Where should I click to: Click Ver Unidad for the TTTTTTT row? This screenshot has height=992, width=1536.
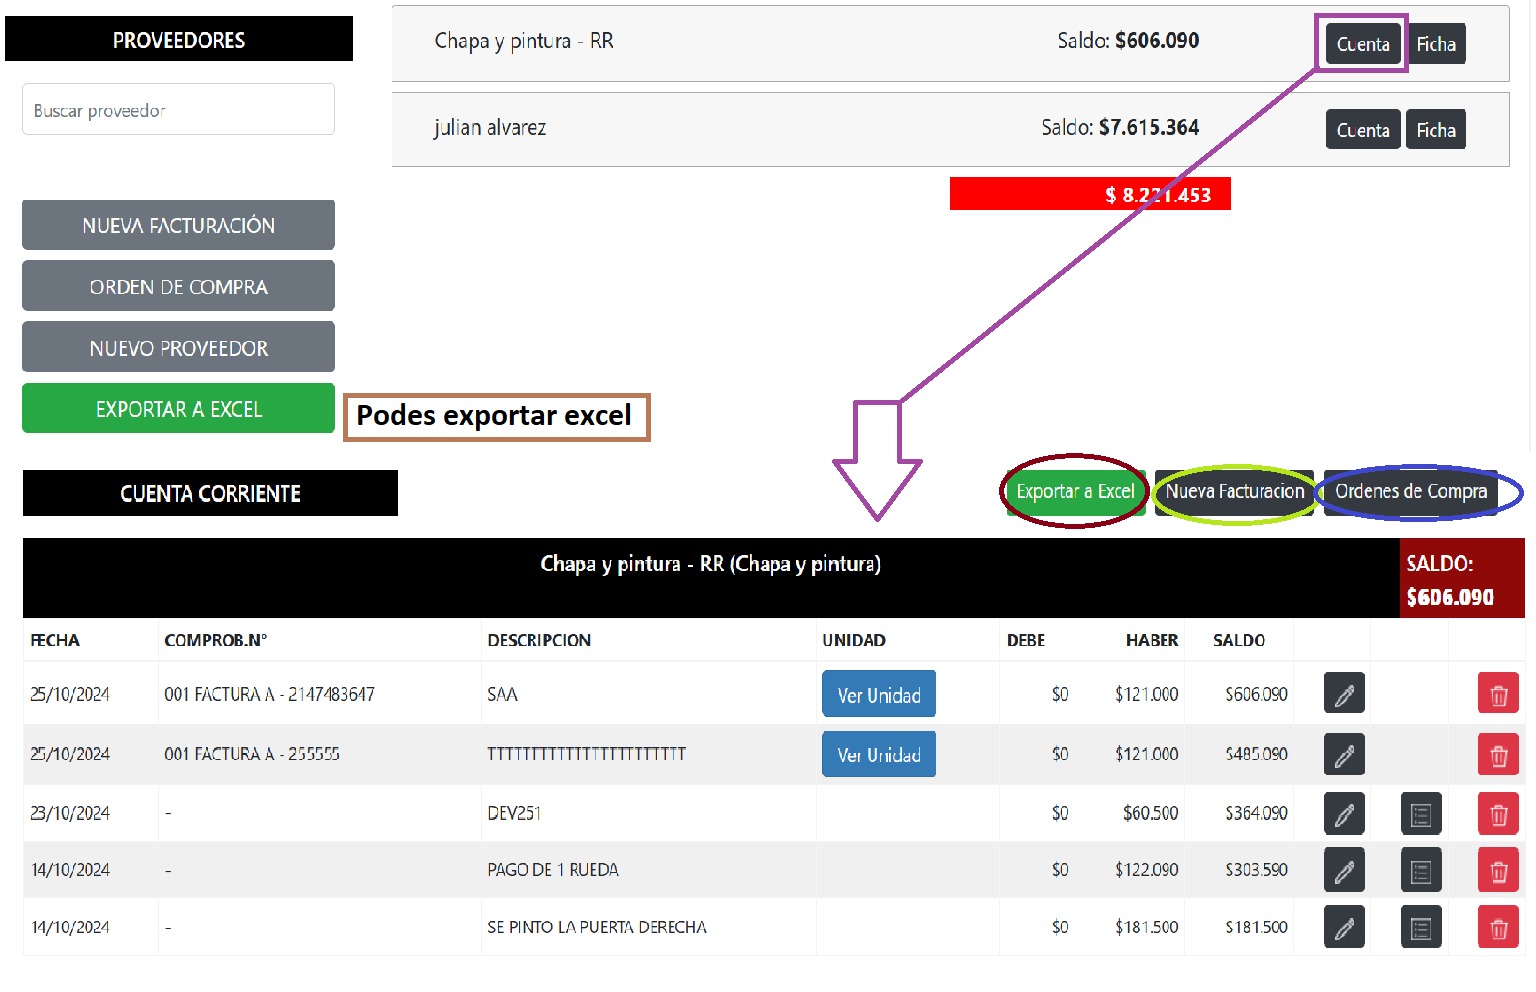click(x=879, y=754)
